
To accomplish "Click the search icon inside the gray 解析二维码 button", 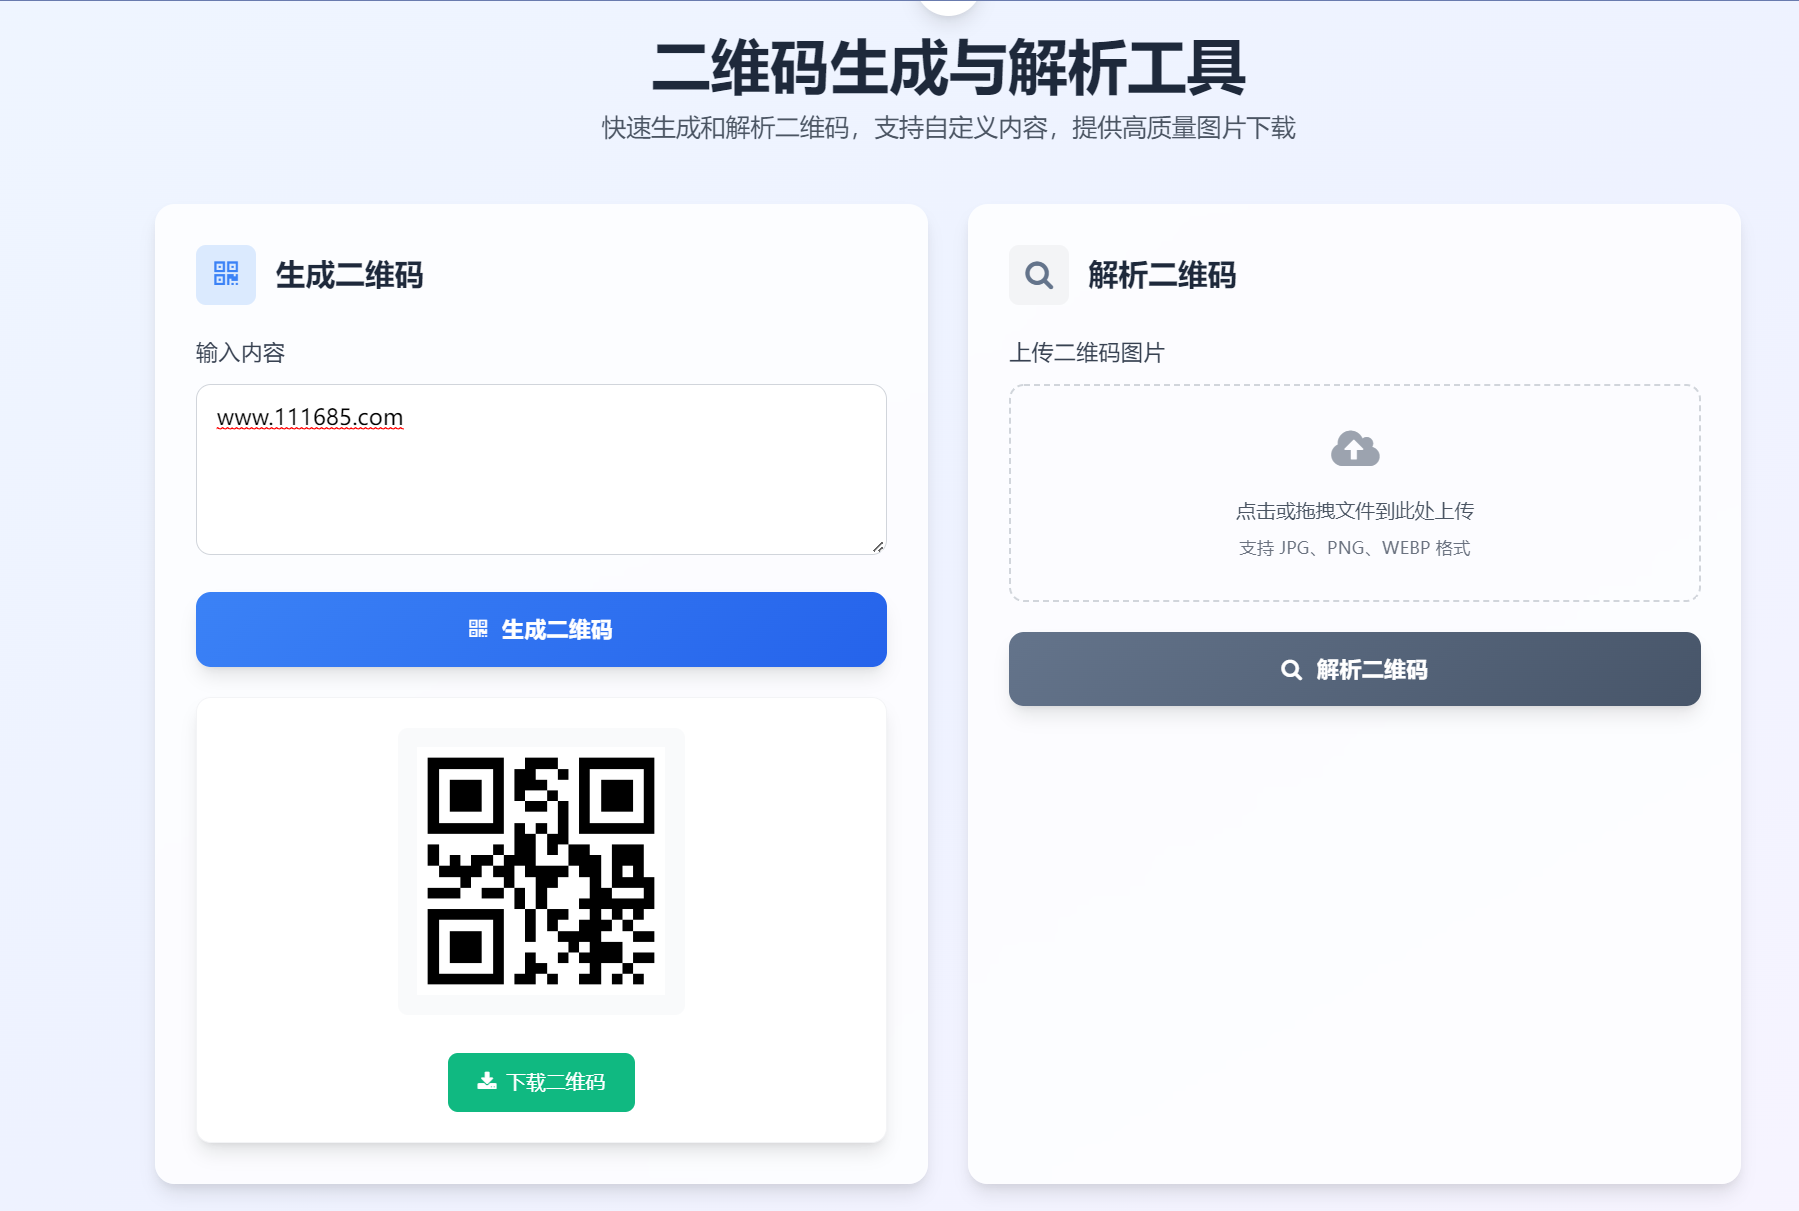I will pos(1291,670).
